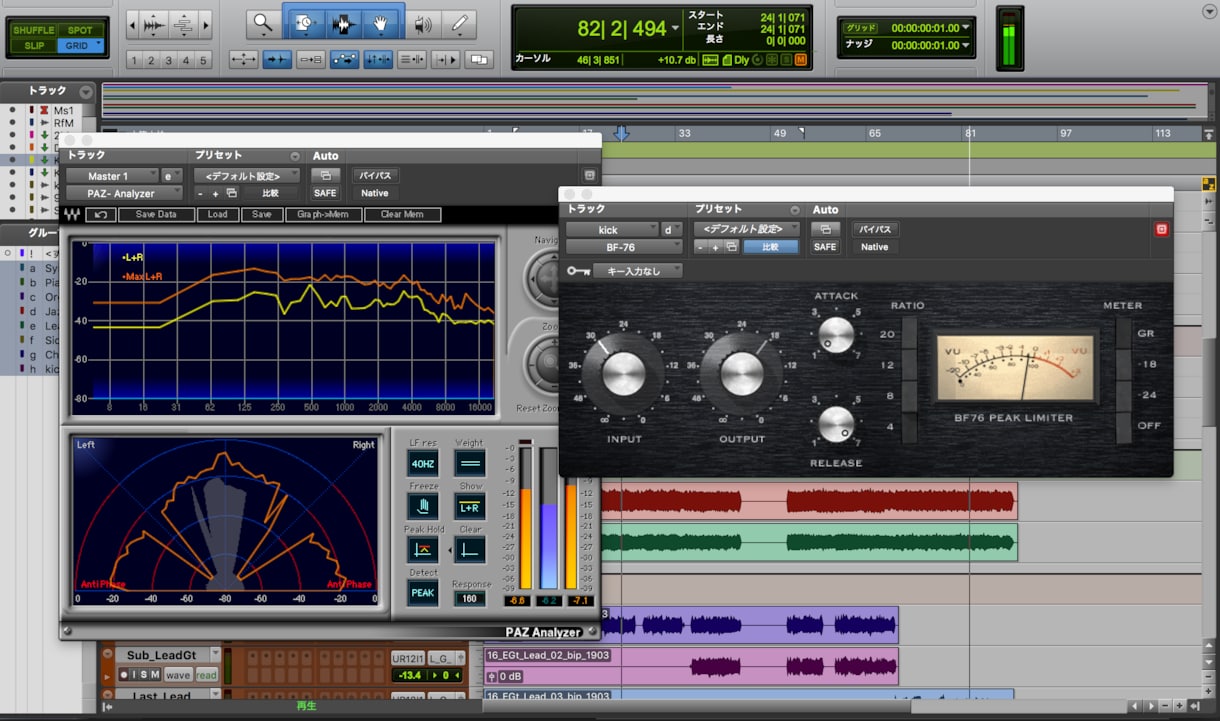Click bypass button in BF-76 window
The width and height of the screenshot is (1220, 721).
pos(875,229)
